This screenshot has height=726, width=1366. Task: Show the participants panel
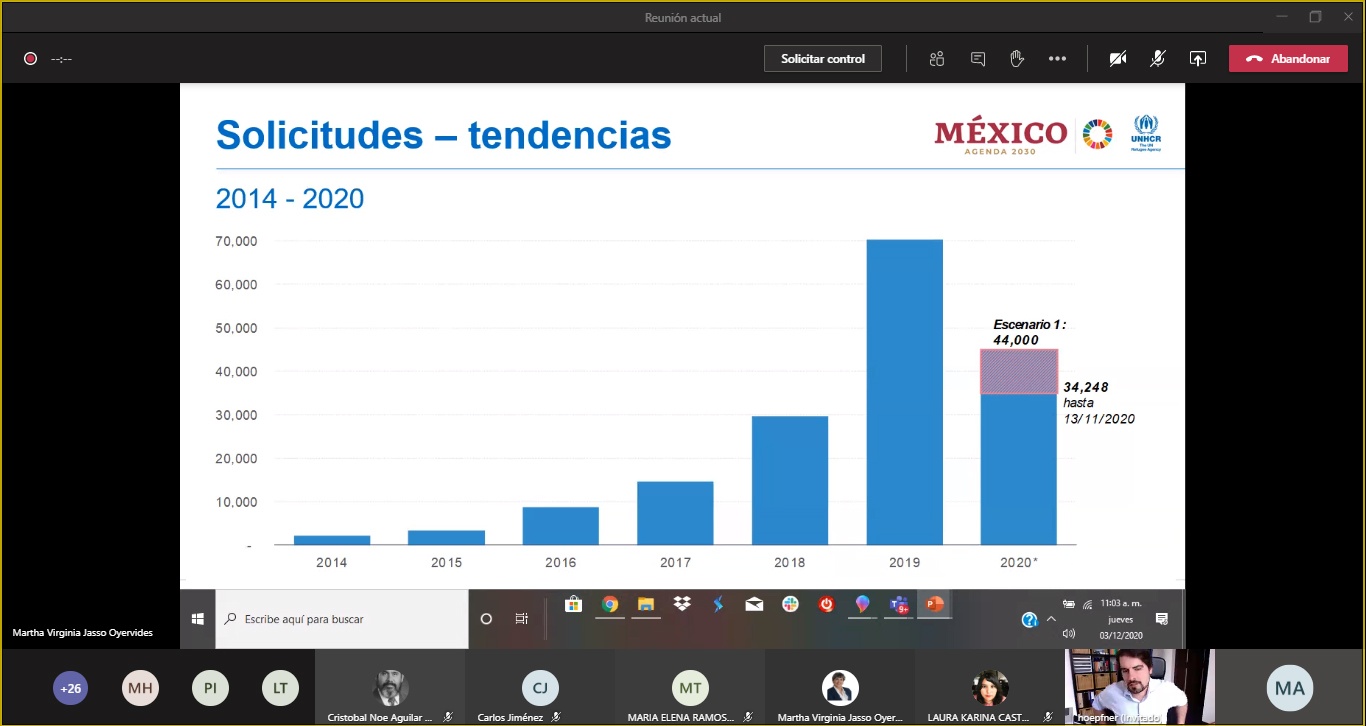936,59
